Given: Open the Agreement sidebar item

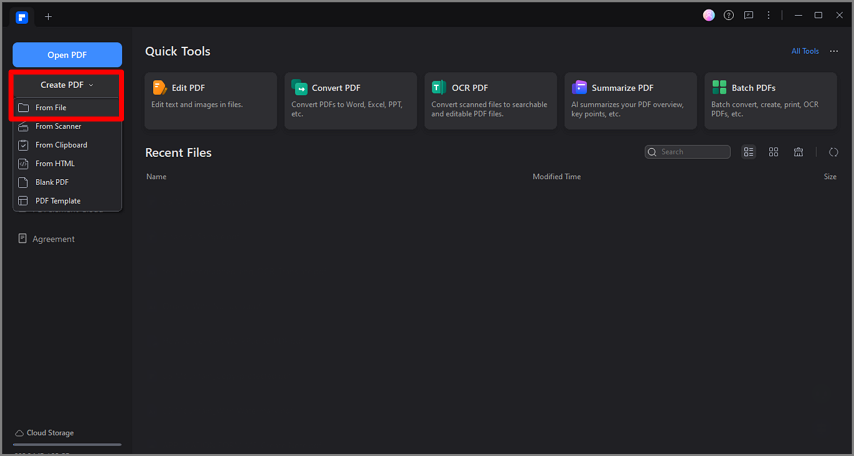Looking at the screenshot, I should coord(46,239).
